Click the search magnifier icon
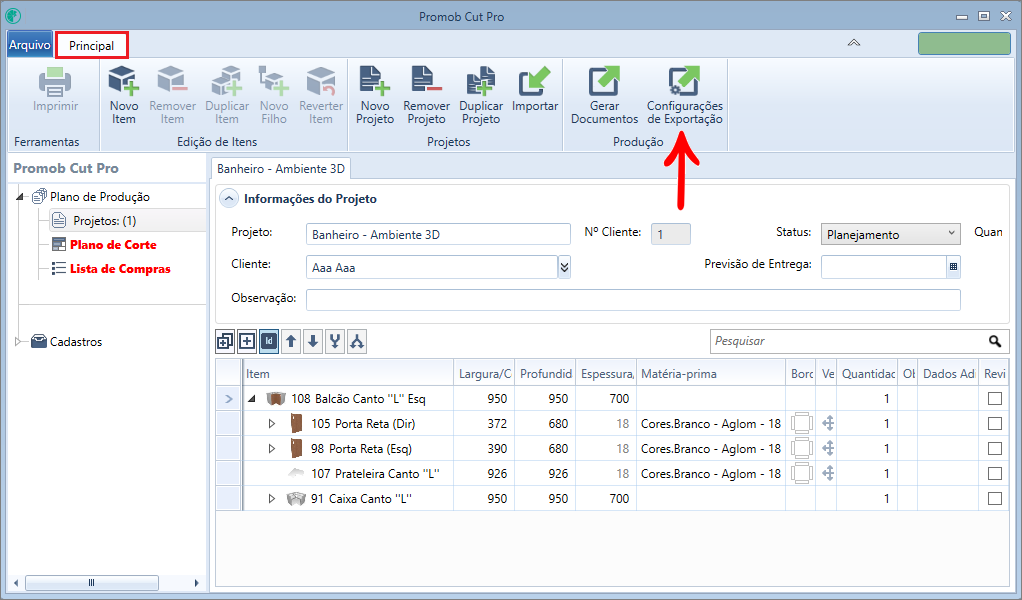 click(995, 341)
